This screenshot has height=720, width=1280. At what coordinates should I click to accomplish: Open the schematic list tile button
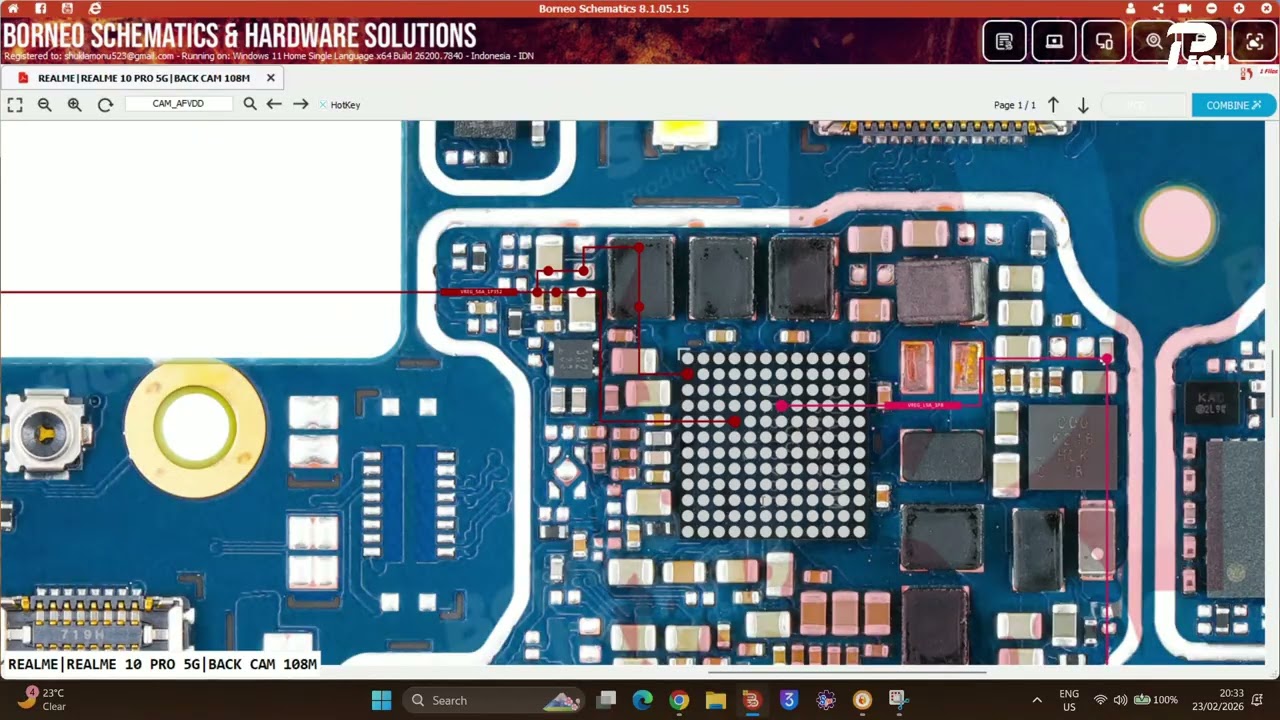pos(1004,41)
